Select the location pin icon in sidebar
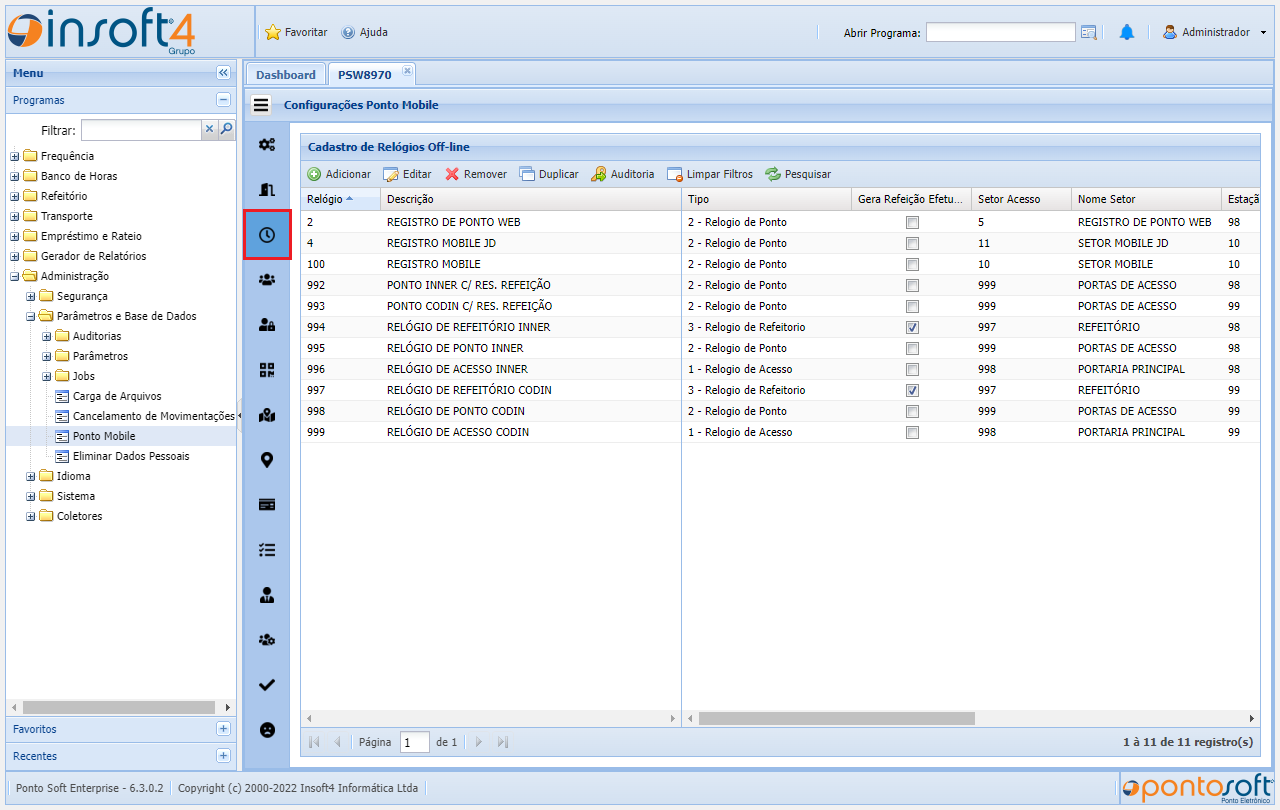 (x=267, y=460)
